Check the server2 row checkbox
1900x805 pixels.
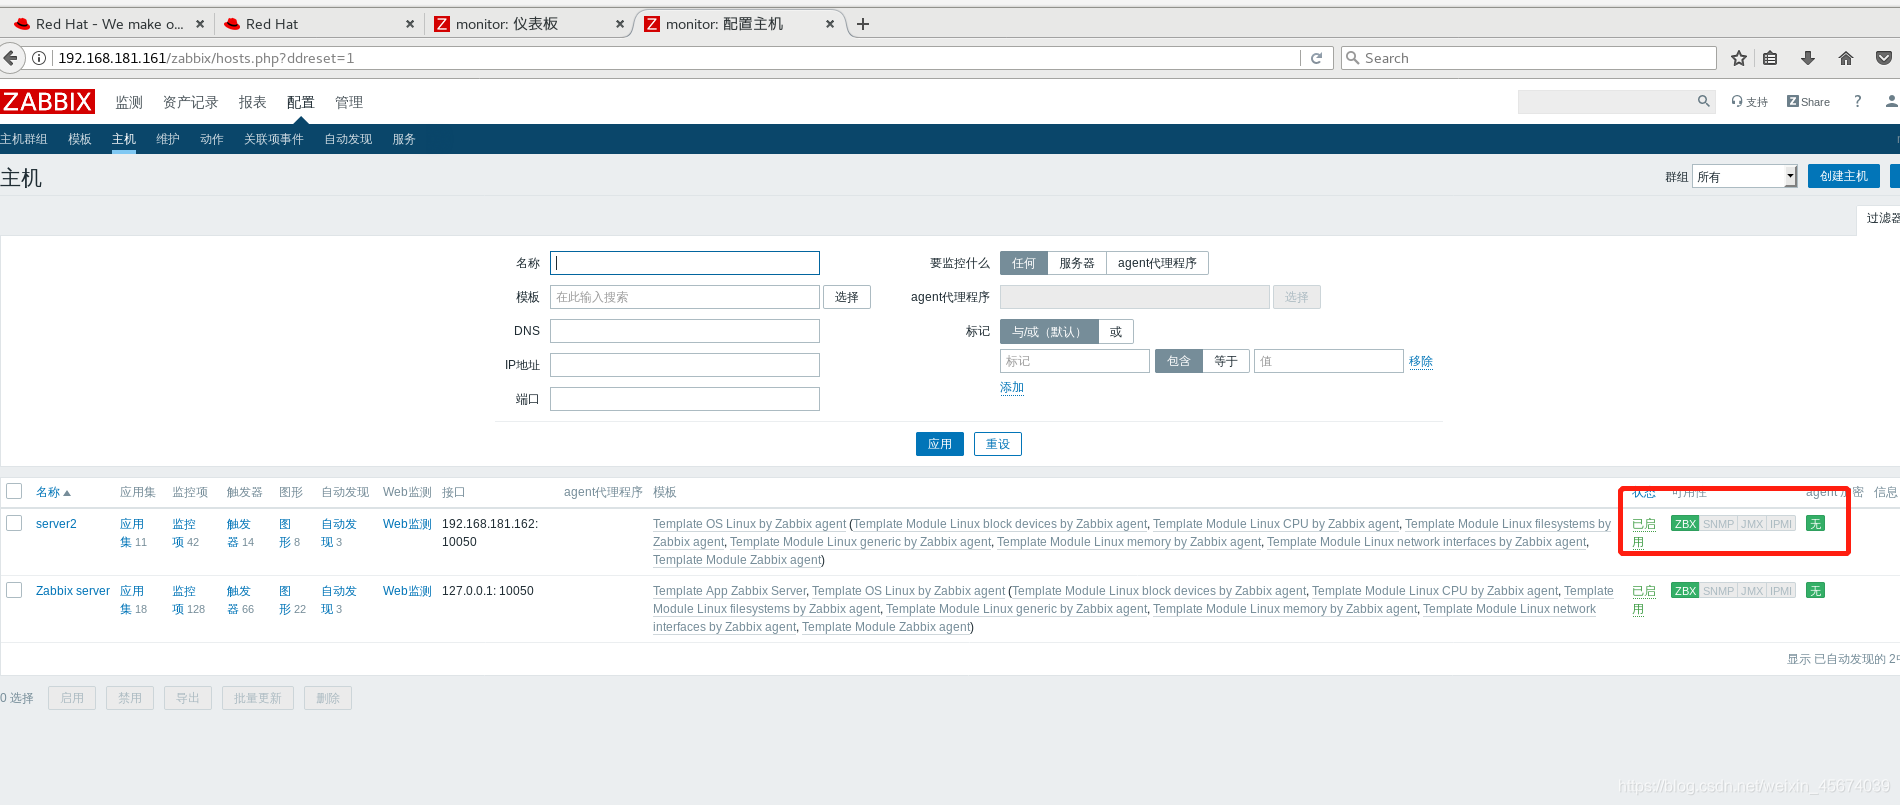[x=14, y=523]
